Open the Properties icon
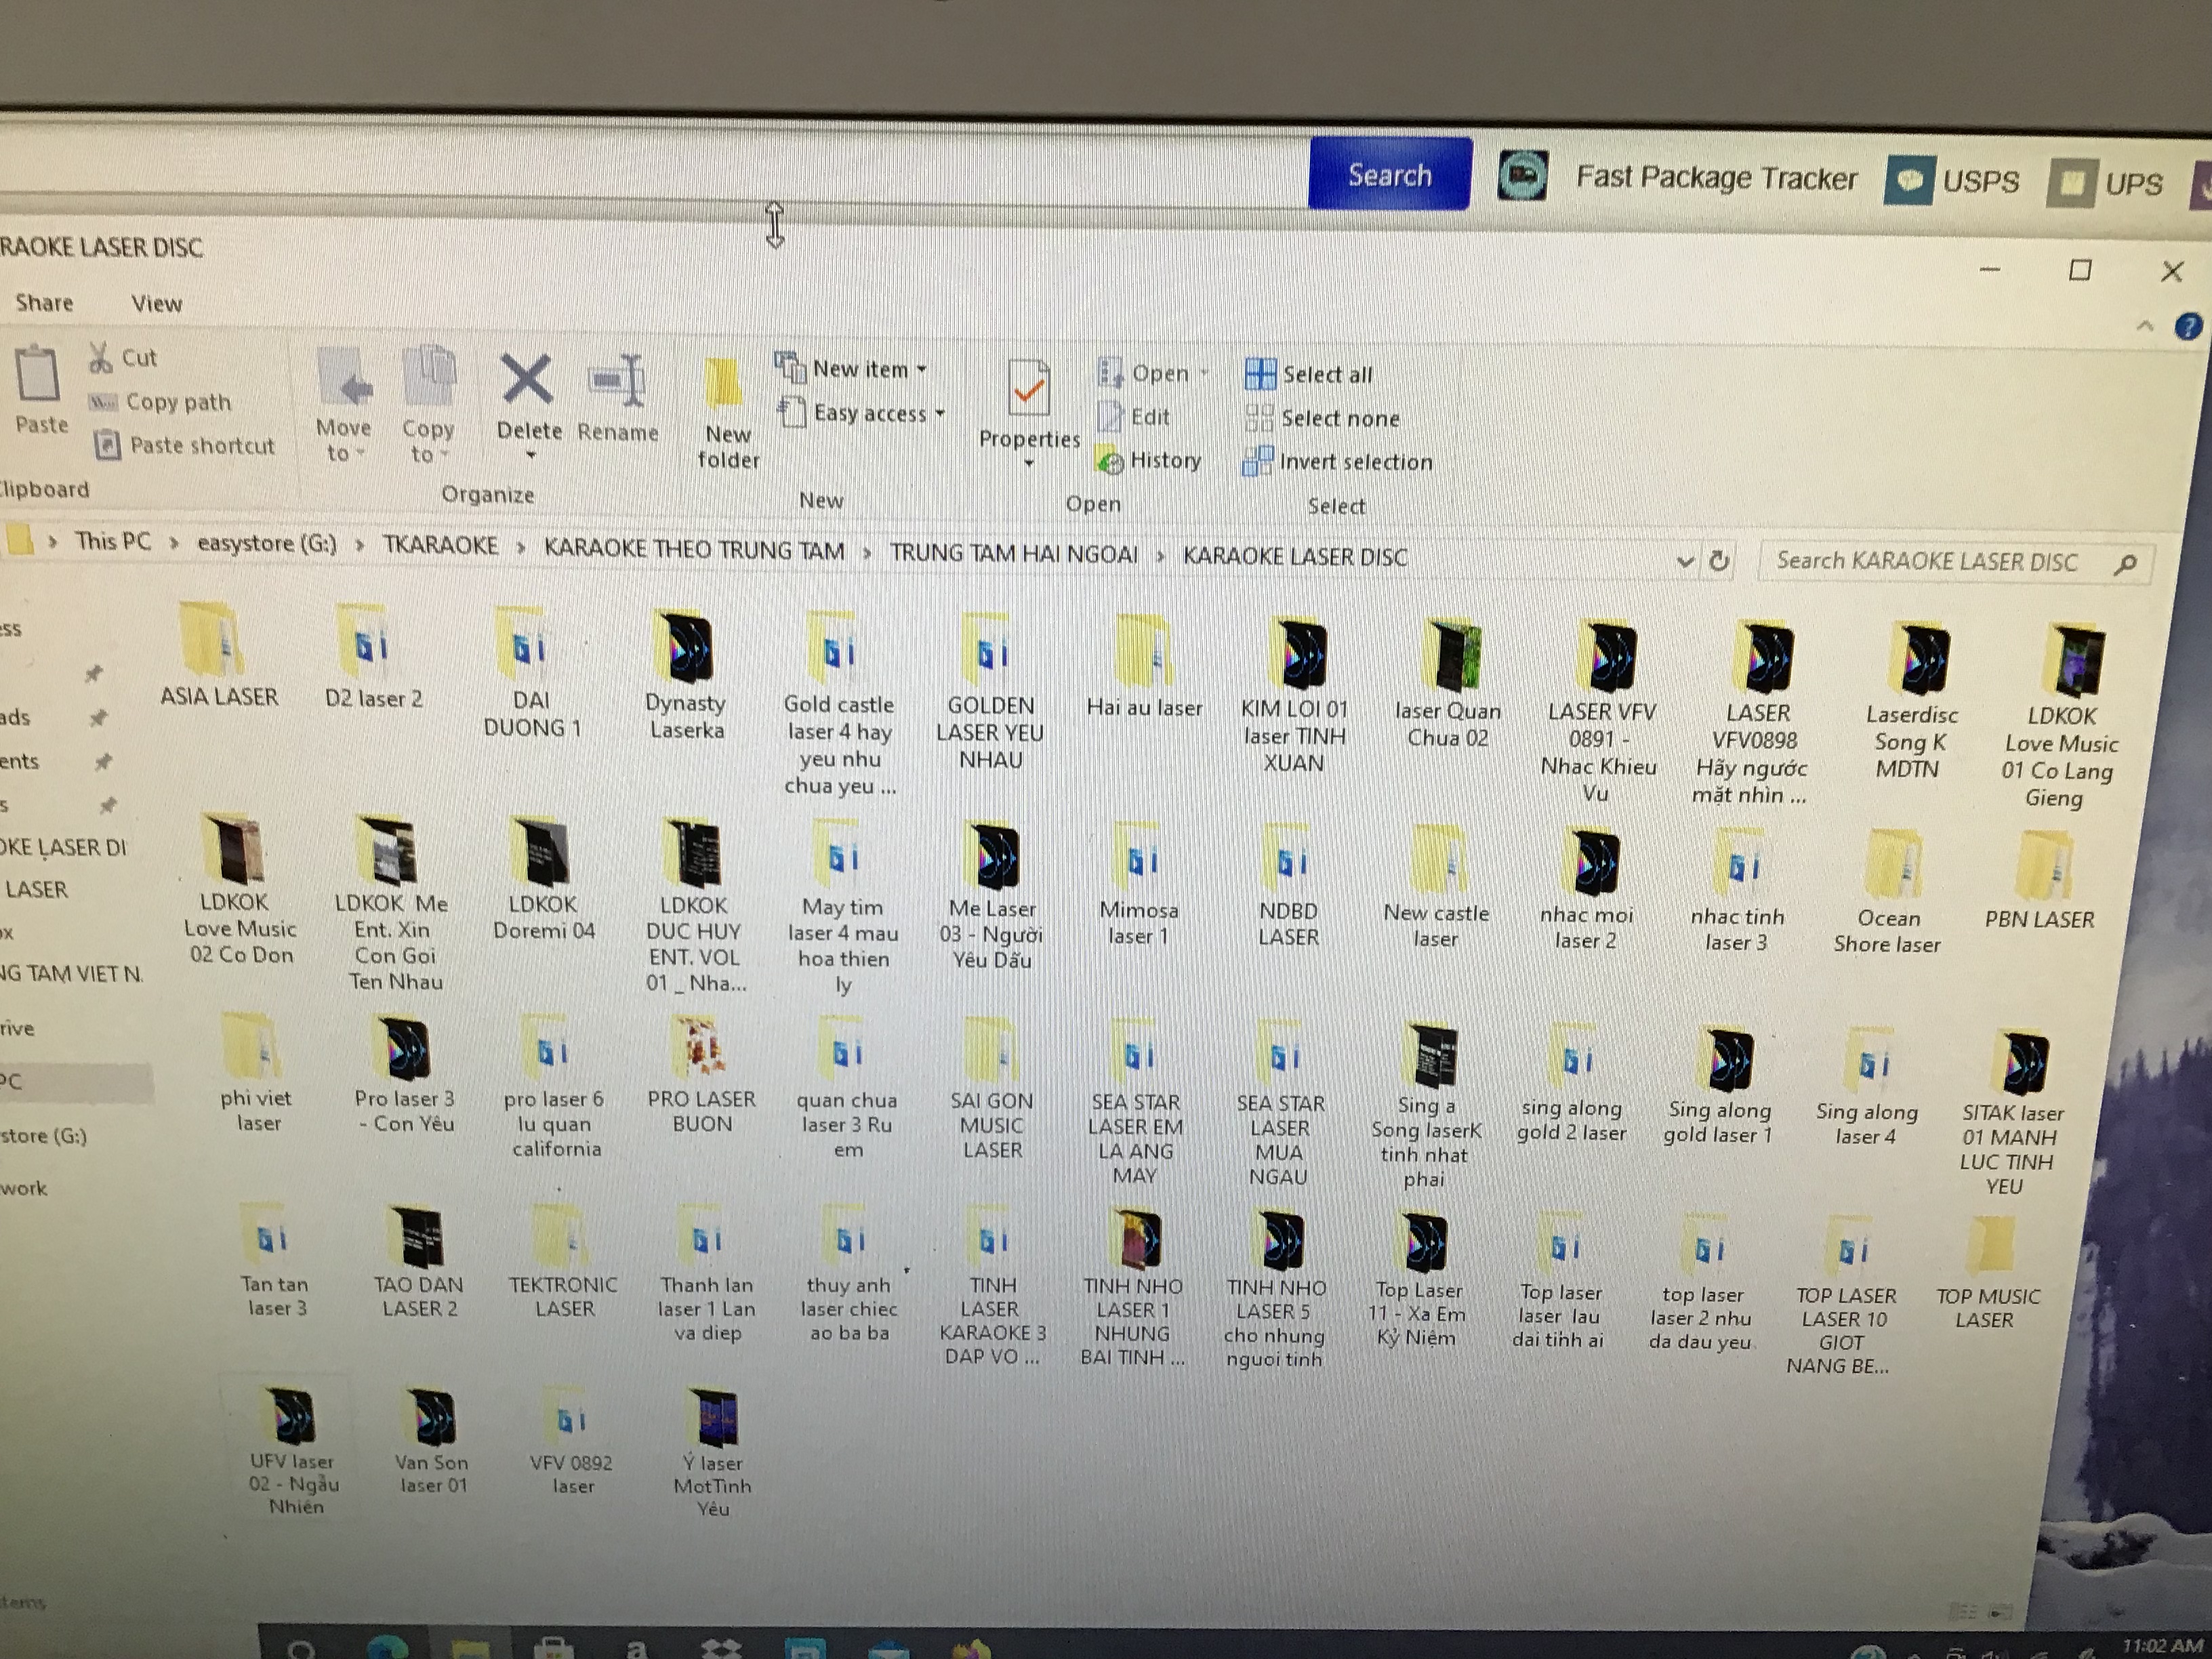The height and width of the screenshot is (1659, 2212). 1028,391
